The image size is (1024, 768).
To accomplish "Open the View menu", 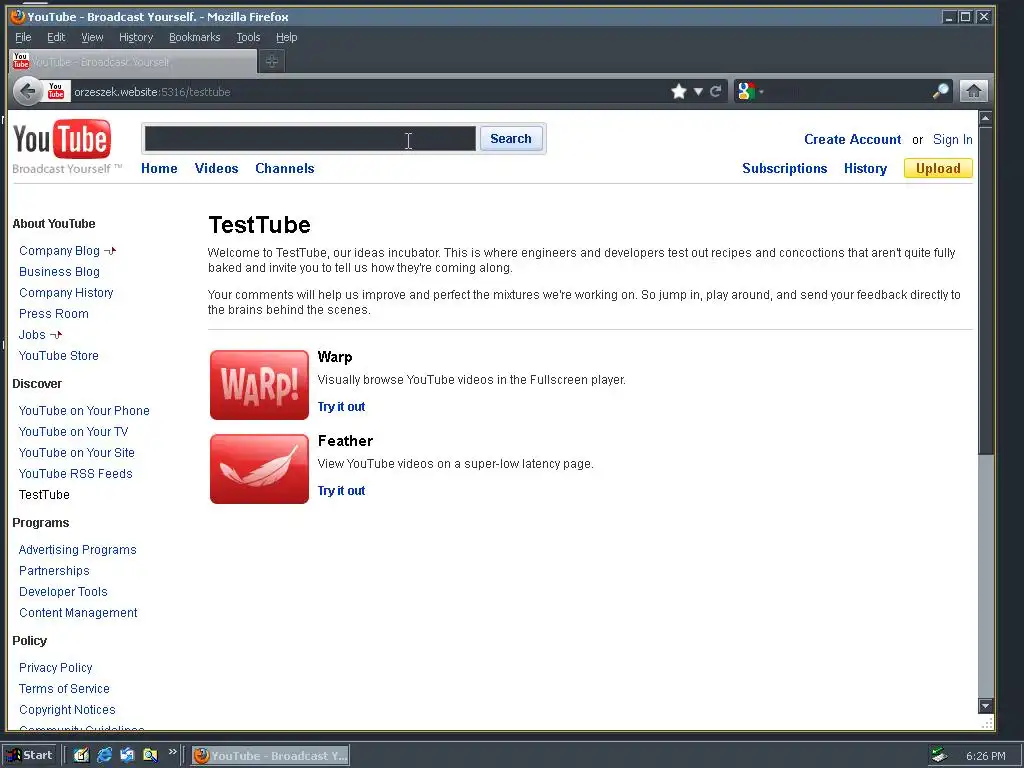I will pos(92,37).
